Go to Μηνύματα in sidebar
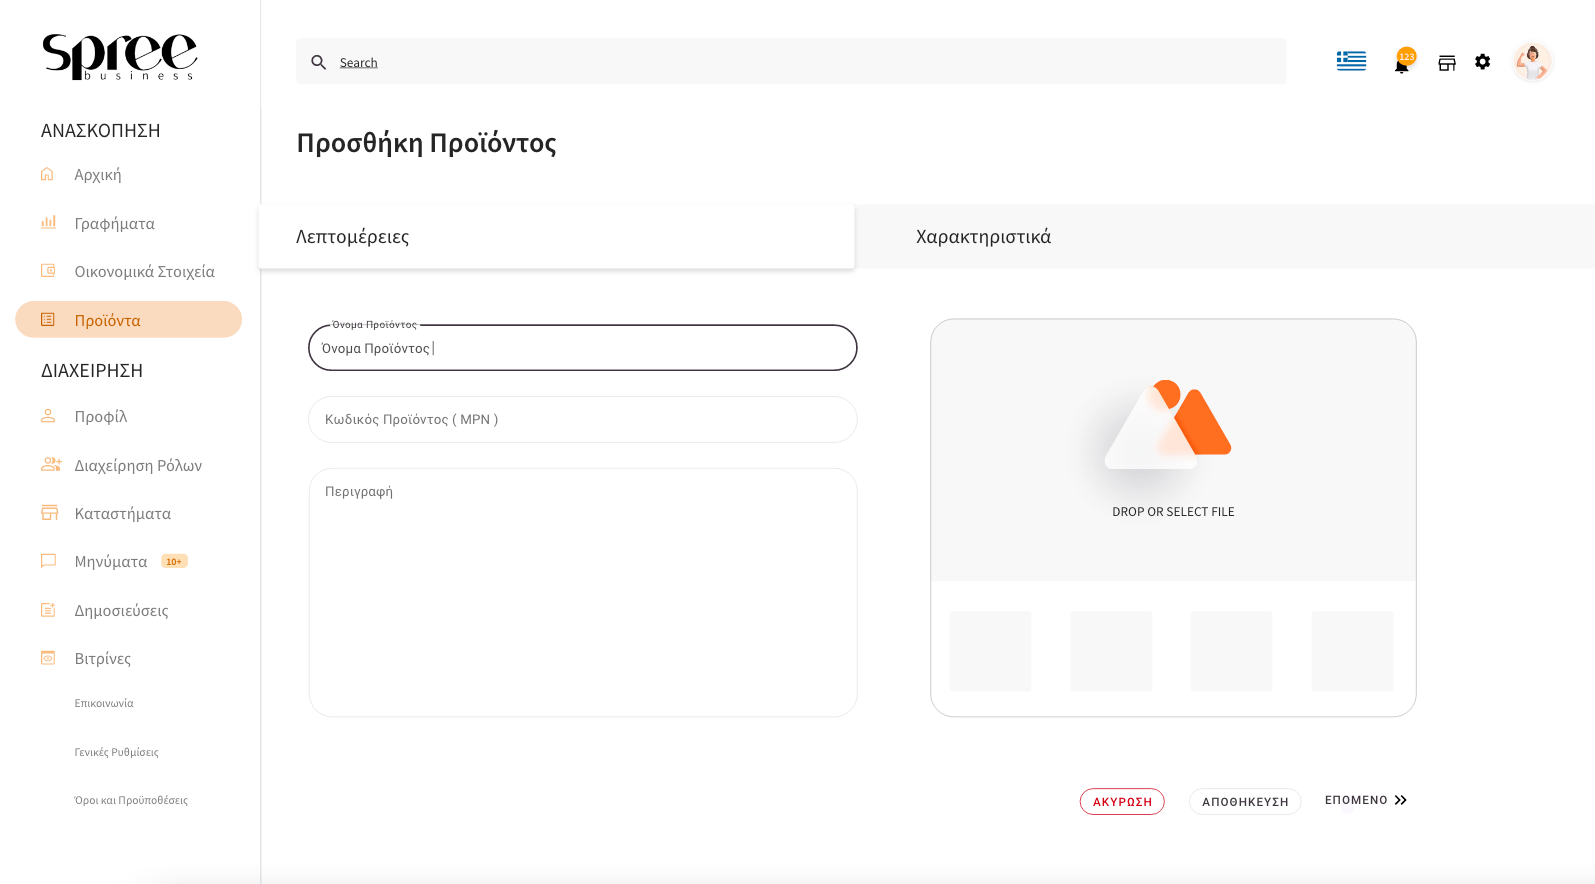Image resolution: width=1595 pixels, height=884 pixels. [x=111, y=562]
